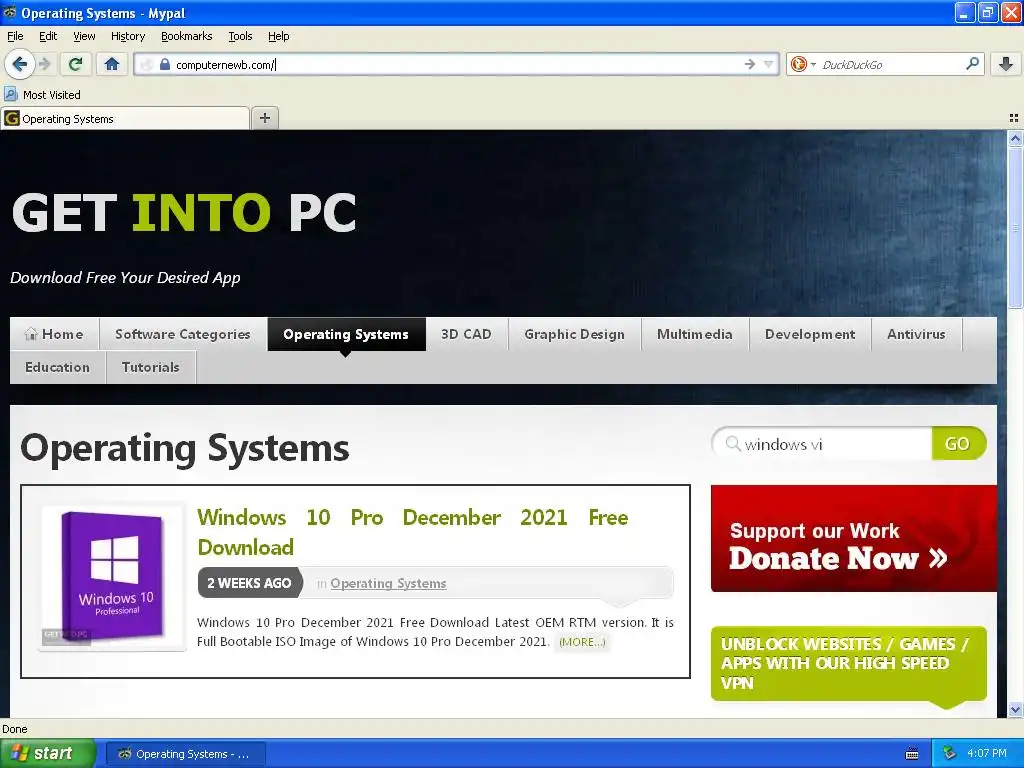Go to Home in site navigation
1024x768 pixels.
pyautogui.click(x=54, y=334)
